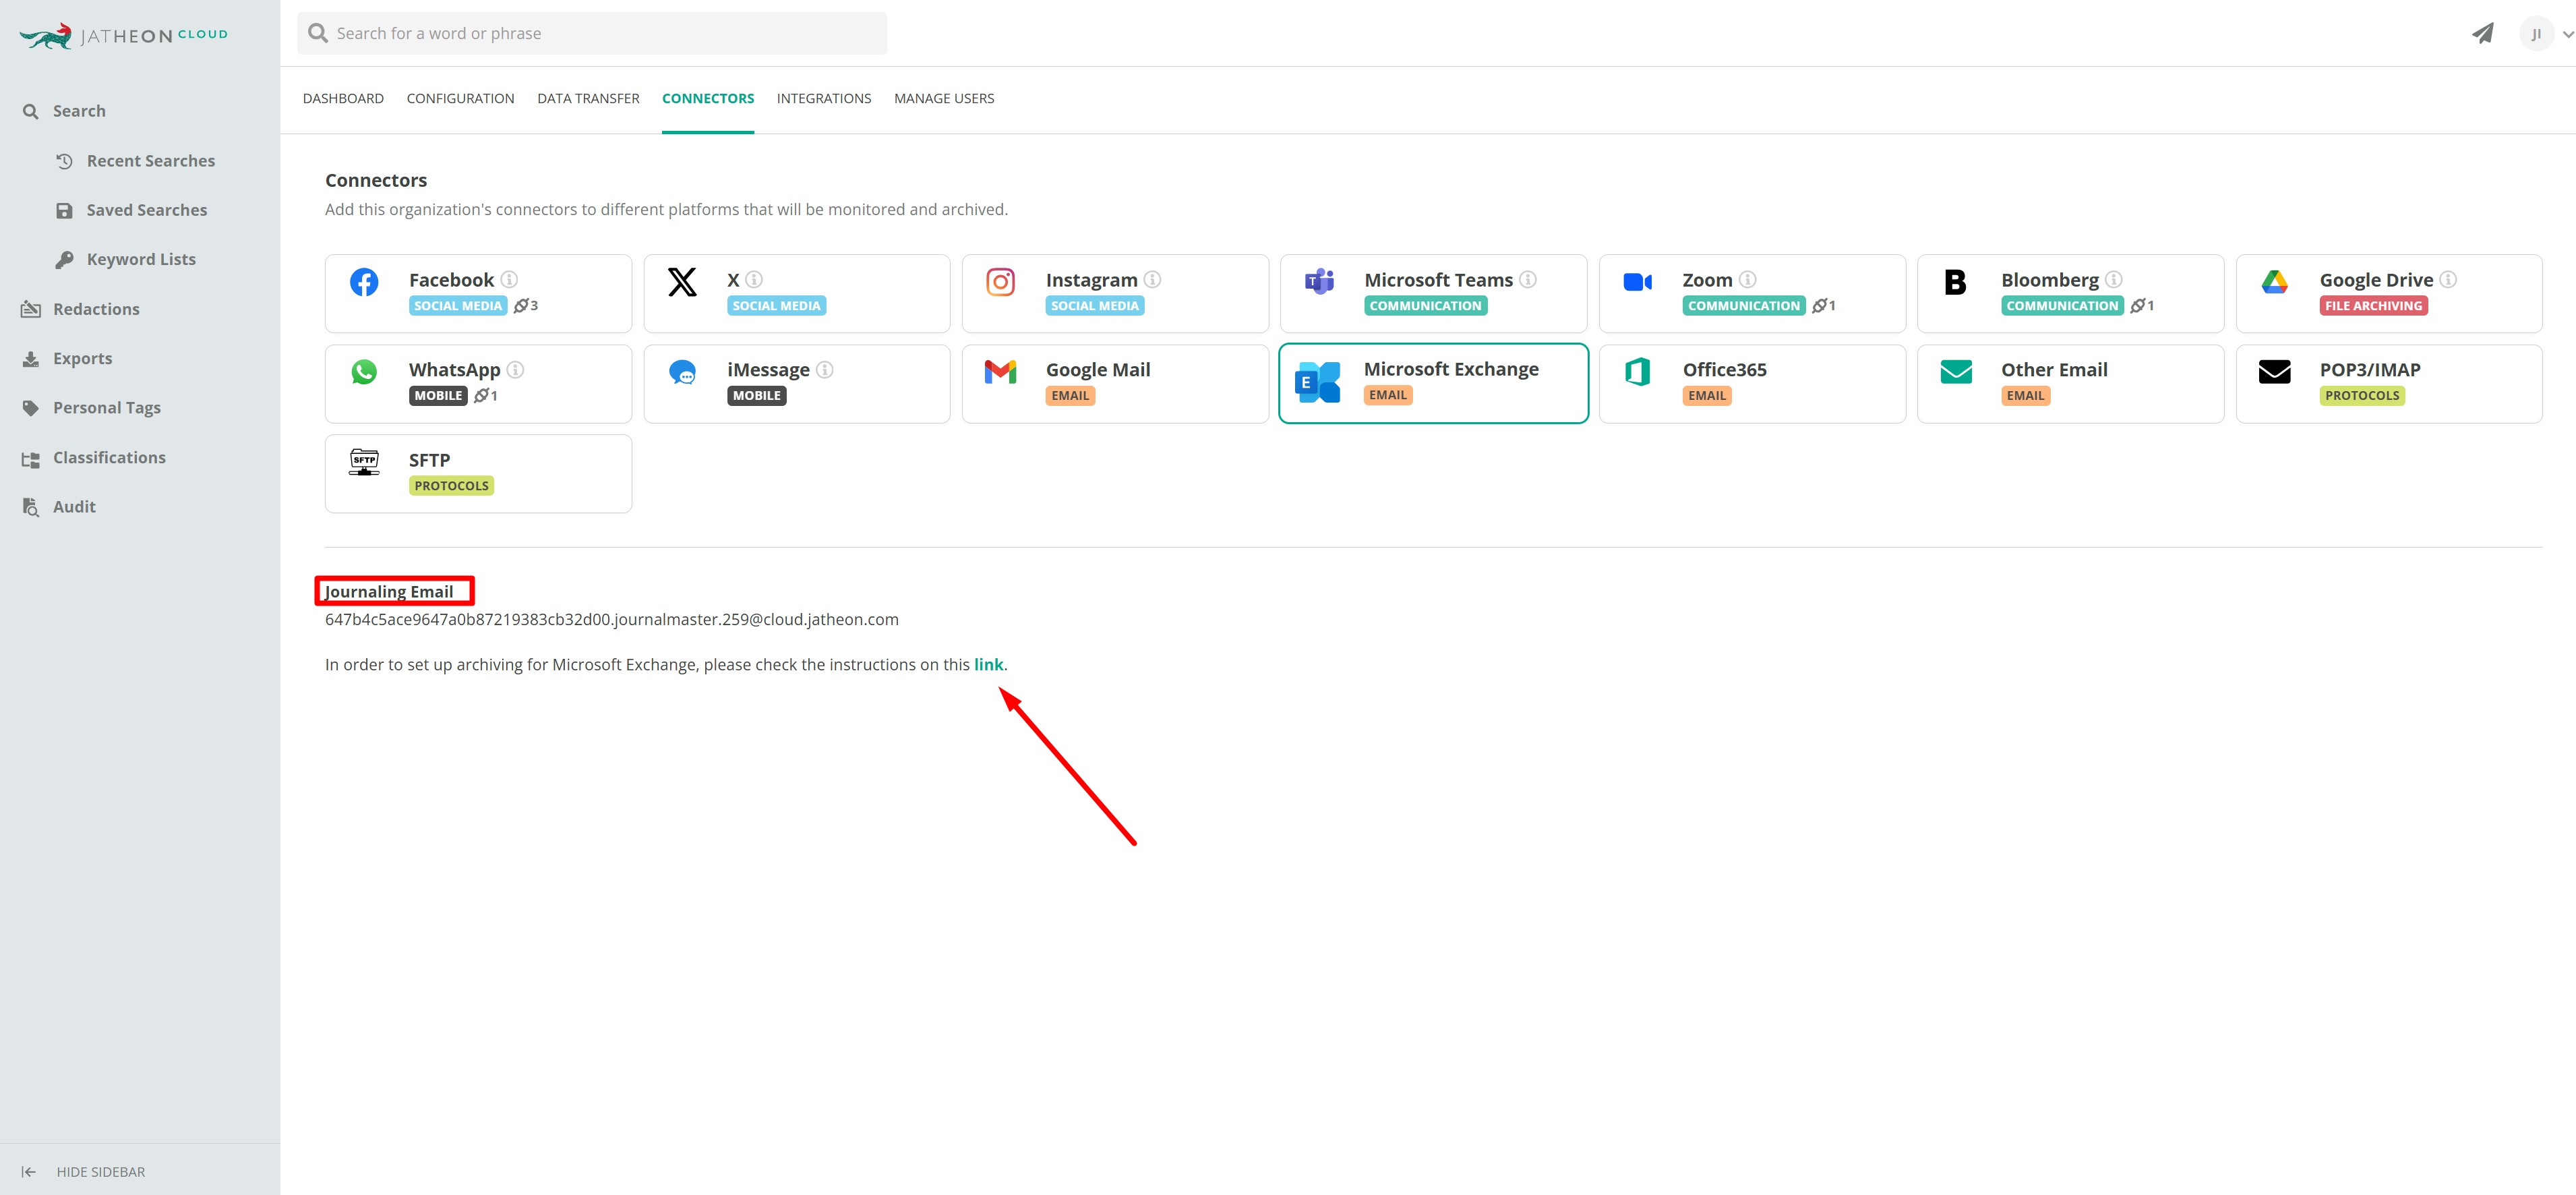Show the Zoom connector info icon

coord(1747,280)
